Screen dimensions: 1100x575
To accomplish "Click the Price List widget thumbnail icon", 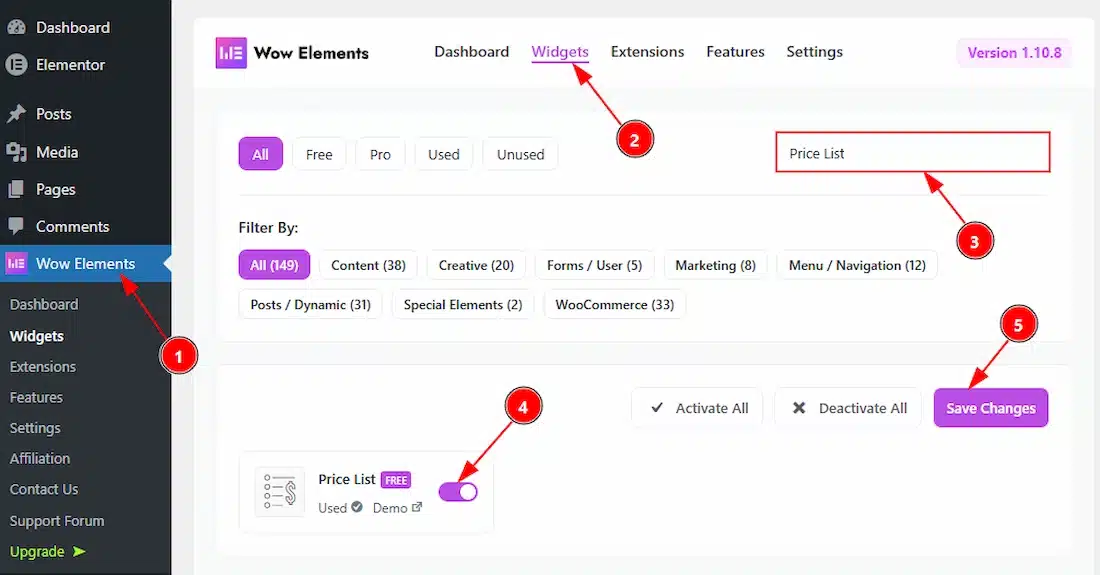I will click(x=279, y=492).
